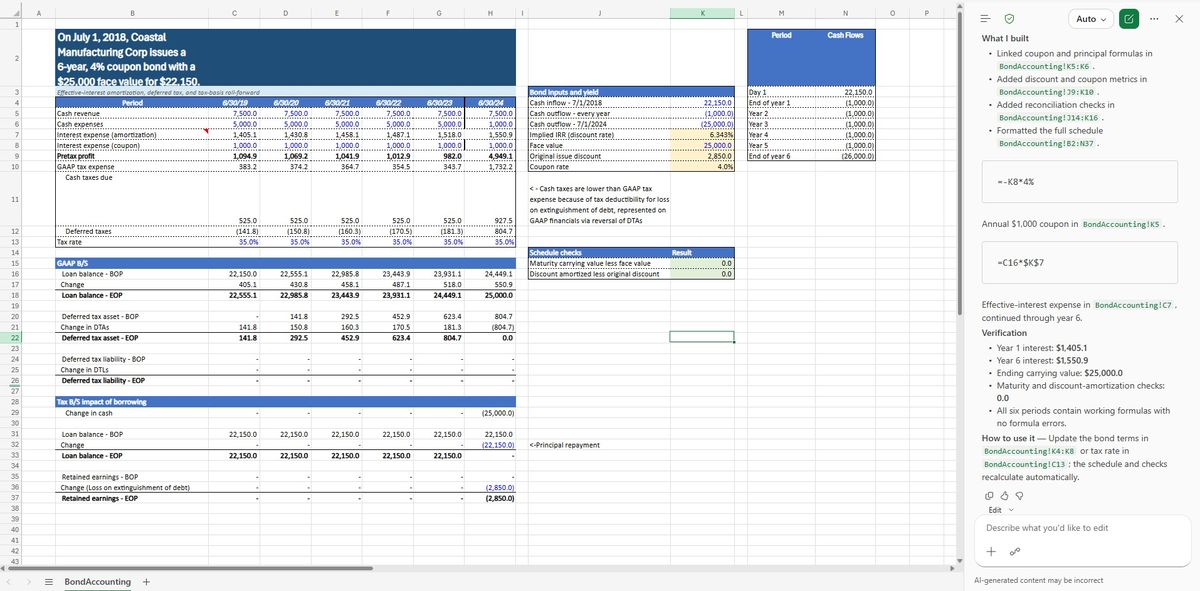Viewport: 1200px width, 591px height.
Task: Click the connector icon in prompt box
Action: pos(1014,551)
